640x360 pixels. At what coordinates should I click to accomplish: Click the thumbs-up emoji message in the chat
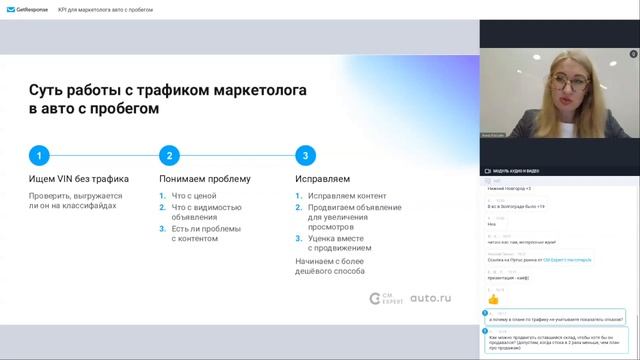pos(493,299)
